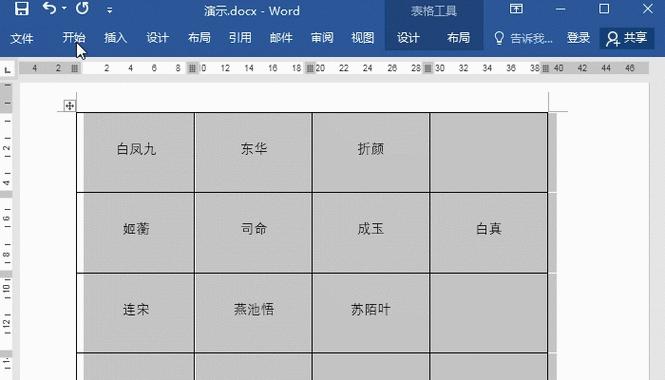This screenshot has height=380, width=665.
Task: Click the table cell containing 白真
Action: click(489, 233)
